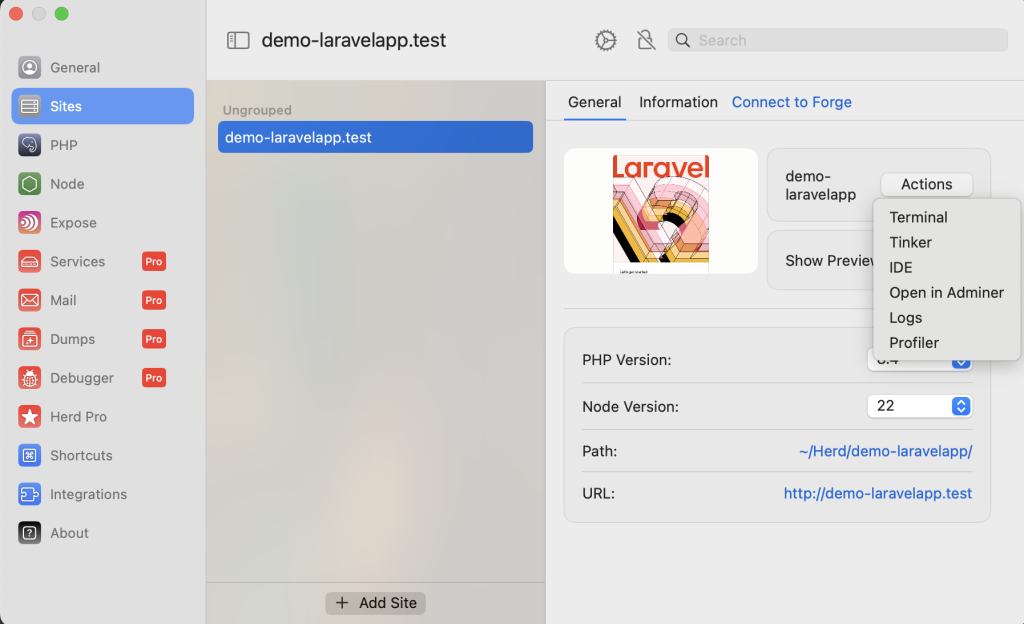Select Open in Adminer menu entry
This screenshot has height=624, width=1024.
[x=946, y=292]
